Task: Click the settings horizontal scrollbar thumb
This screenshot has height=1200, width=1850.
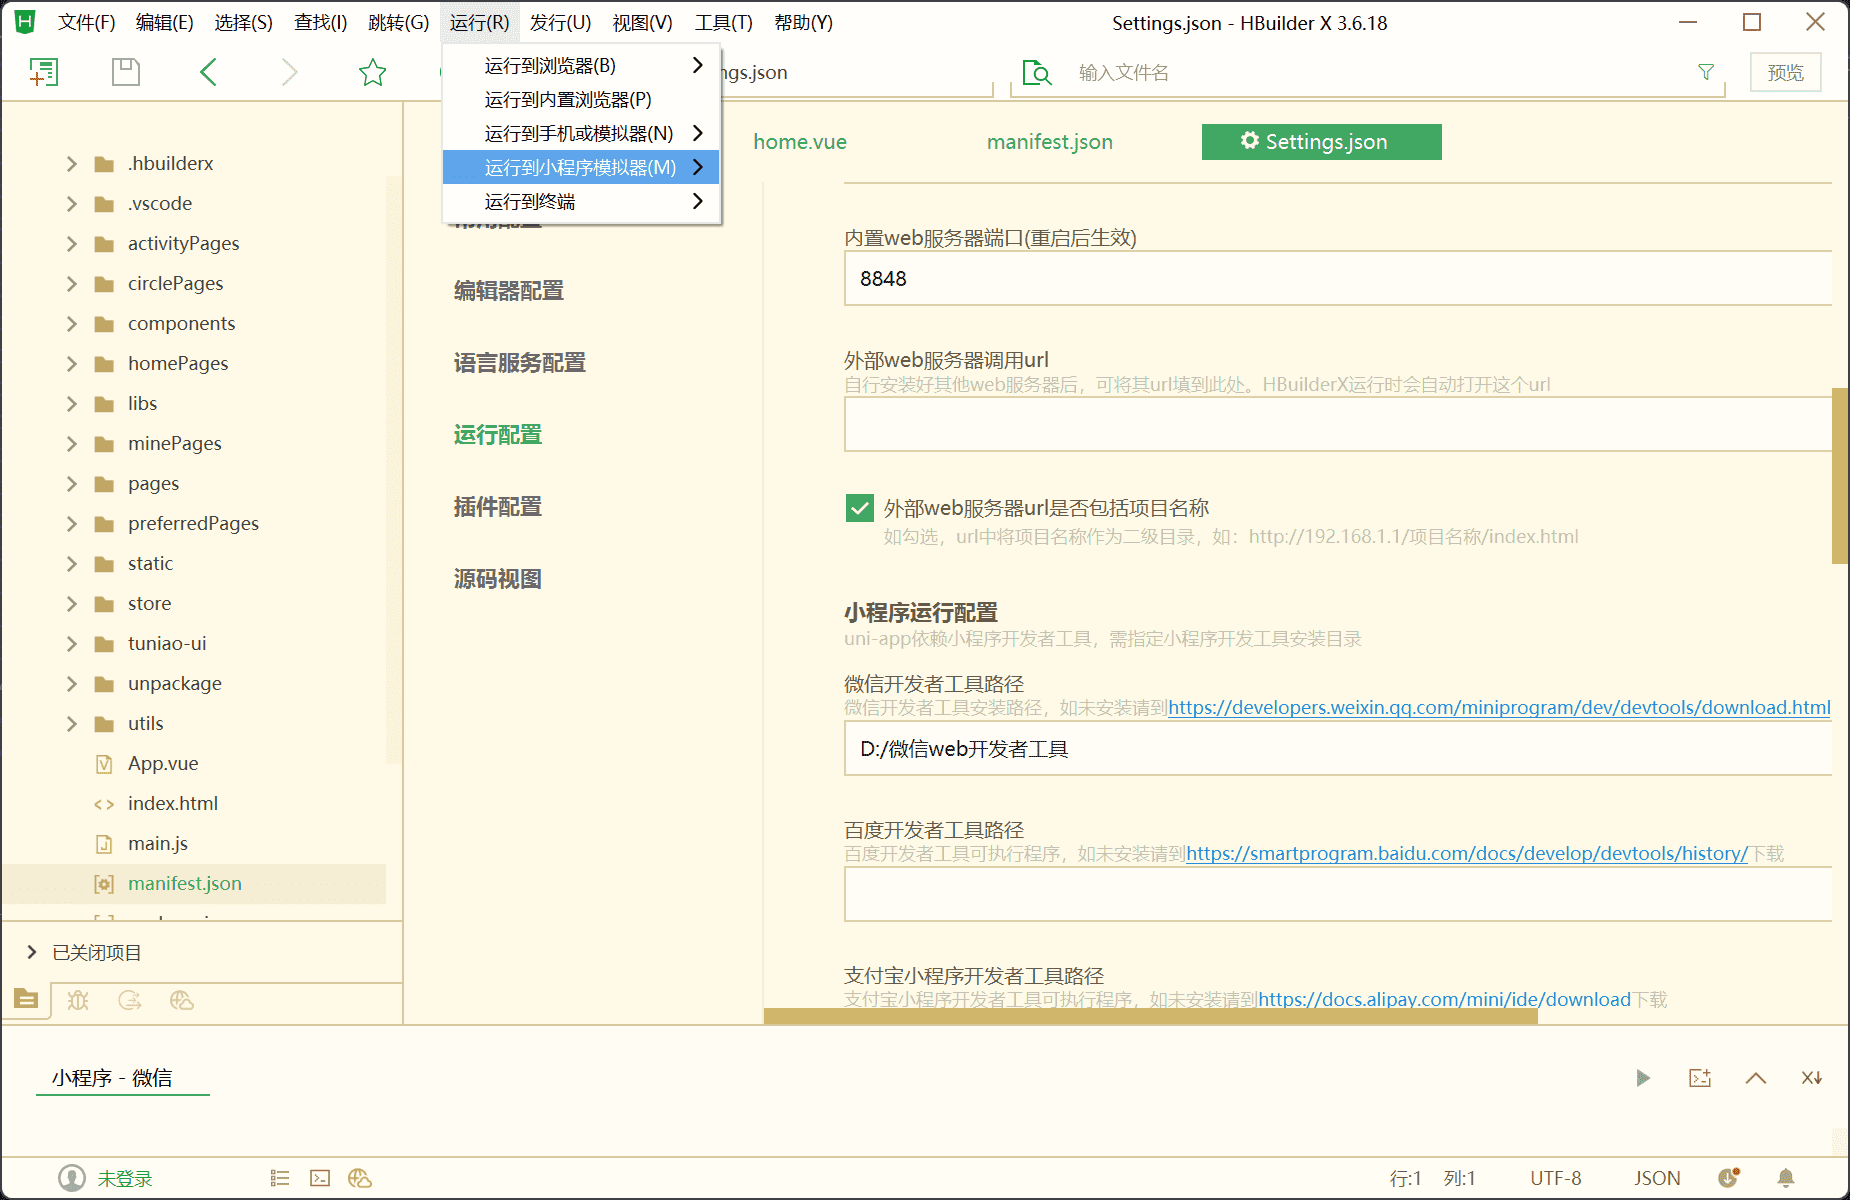Action: pos(1151,1016)
